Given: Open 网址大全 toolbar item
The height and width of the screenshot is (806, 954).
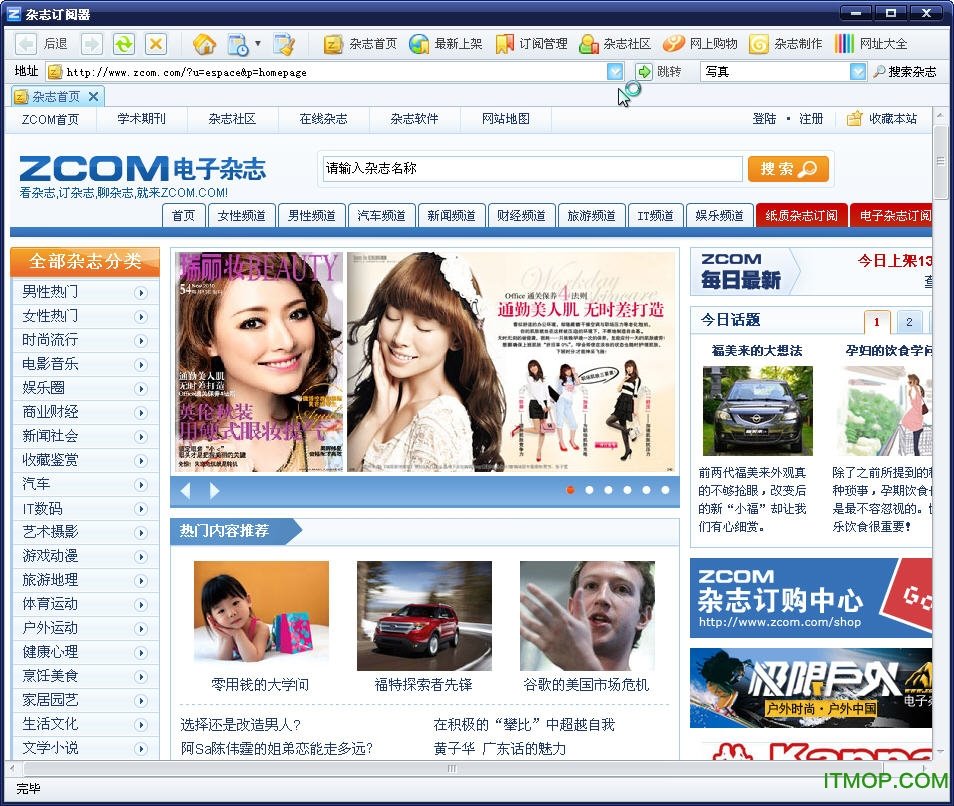Looking at the screenshot, I should click(870, 44).
